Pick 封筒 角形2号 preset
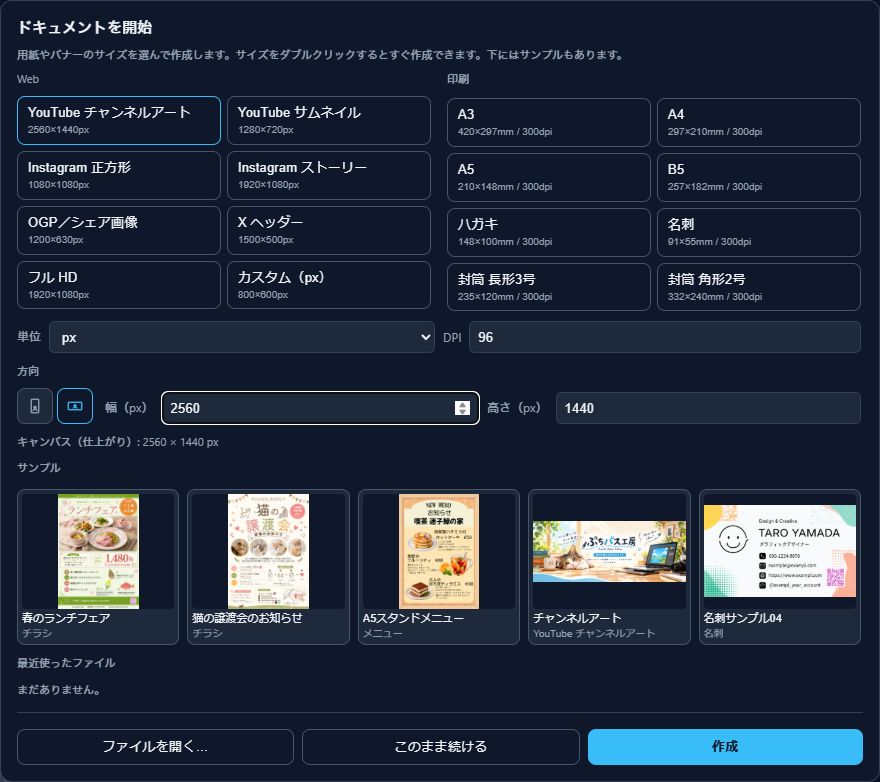Screen dimensions: 880x782 click(x=759, y=287)
